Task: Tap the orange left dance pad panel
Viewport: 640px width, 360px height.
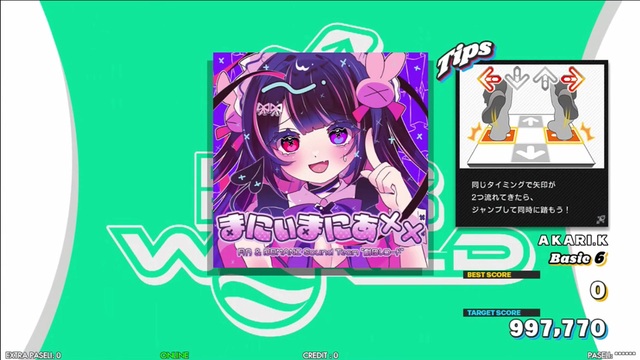Action: coord(497,135)
